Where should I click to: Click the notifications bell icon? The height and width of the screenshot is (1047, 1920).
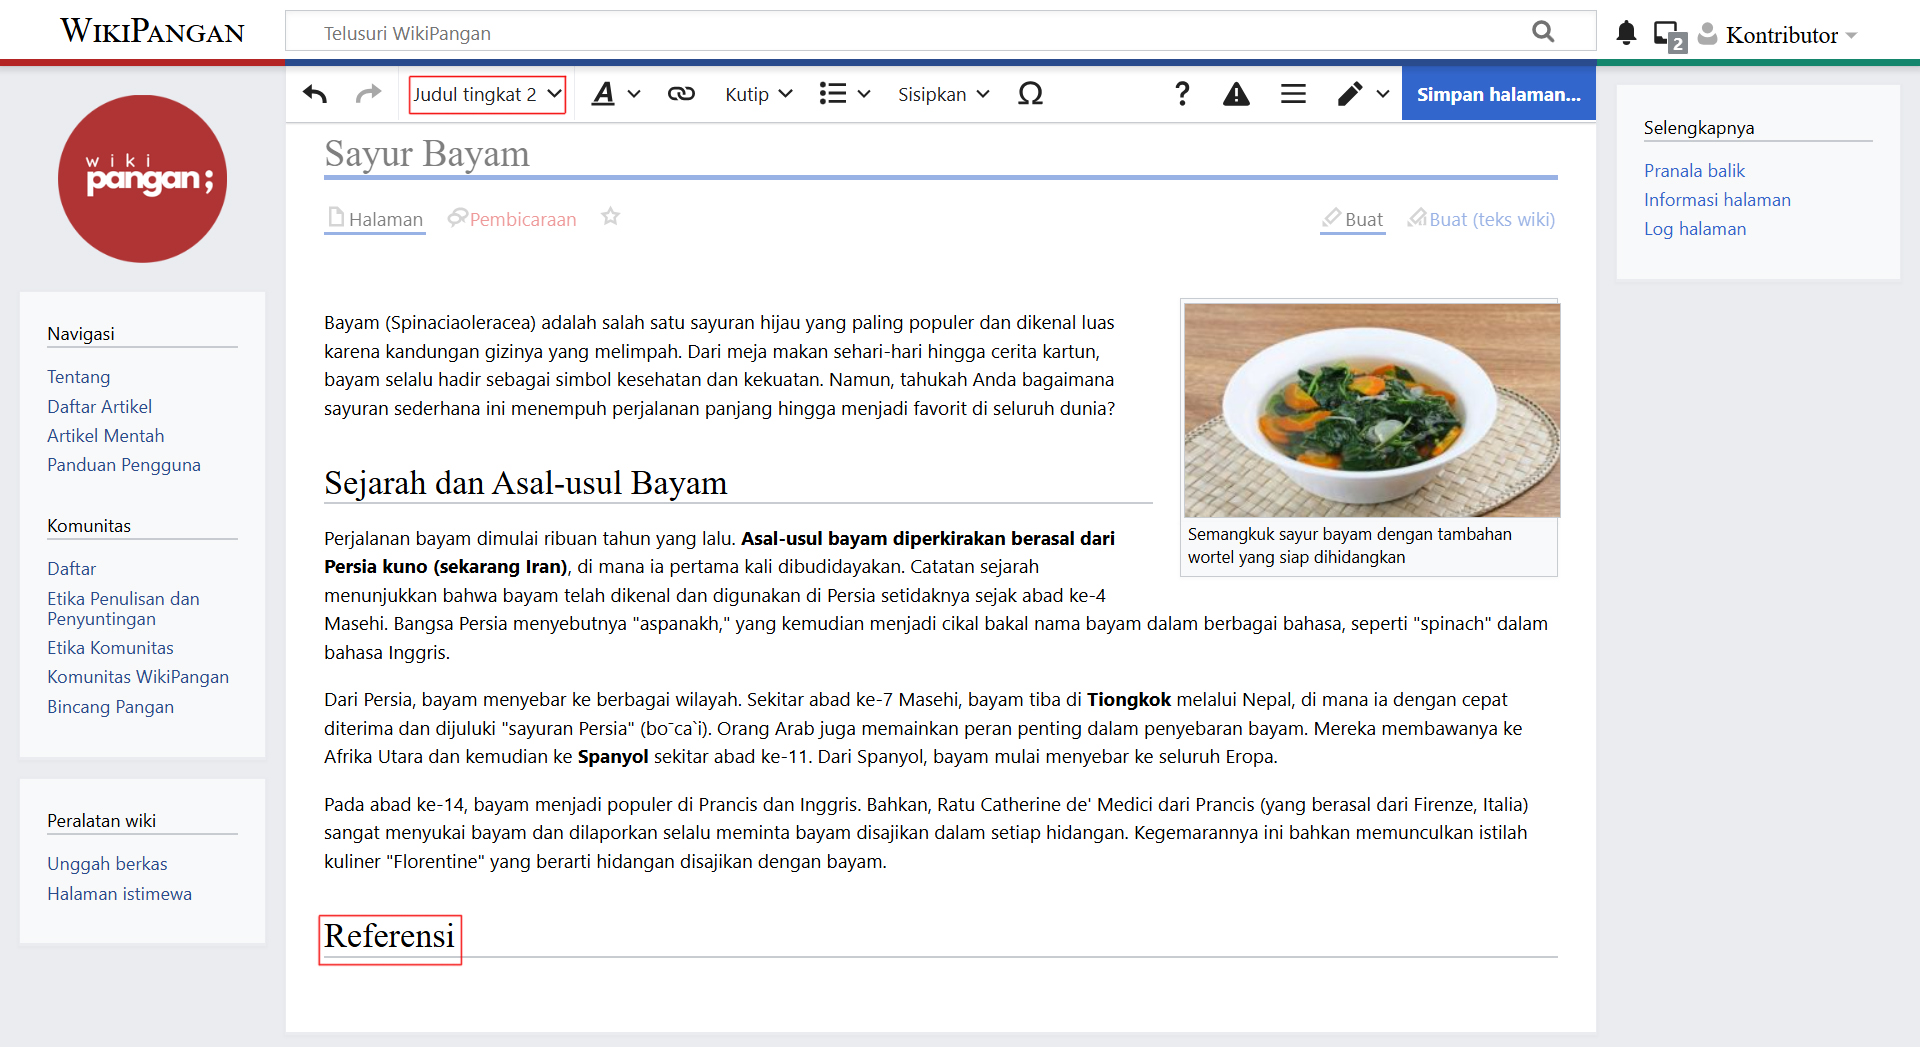point(1626,34)
